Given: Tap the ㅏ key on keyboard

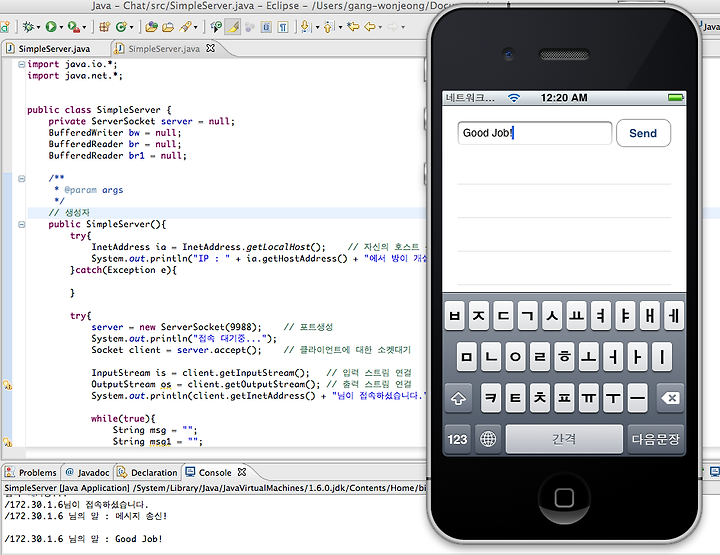Looking at the screenshot, I should 637,357.
